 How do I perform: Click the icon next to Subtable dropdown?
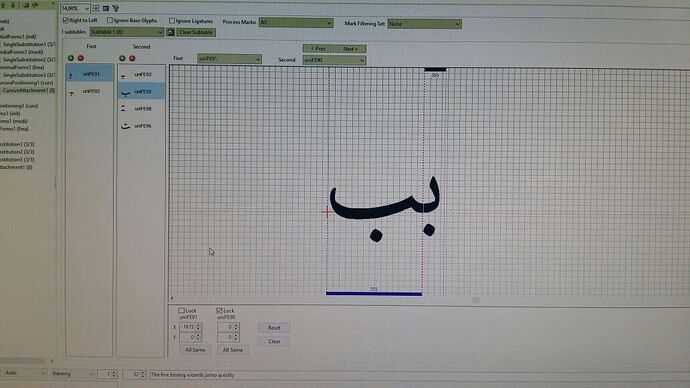170,32
